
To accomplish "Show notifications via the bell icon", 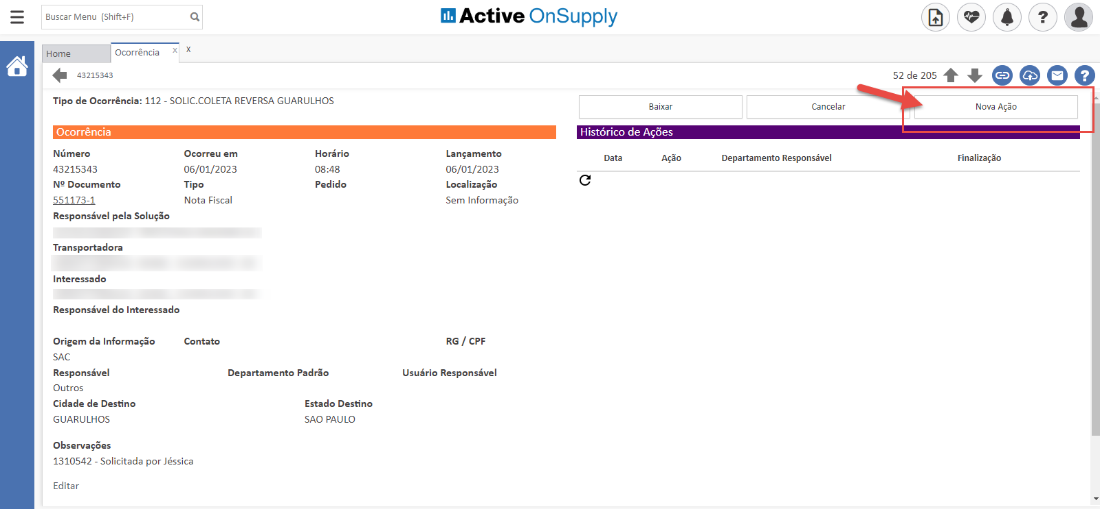I will click(1006, 17).
